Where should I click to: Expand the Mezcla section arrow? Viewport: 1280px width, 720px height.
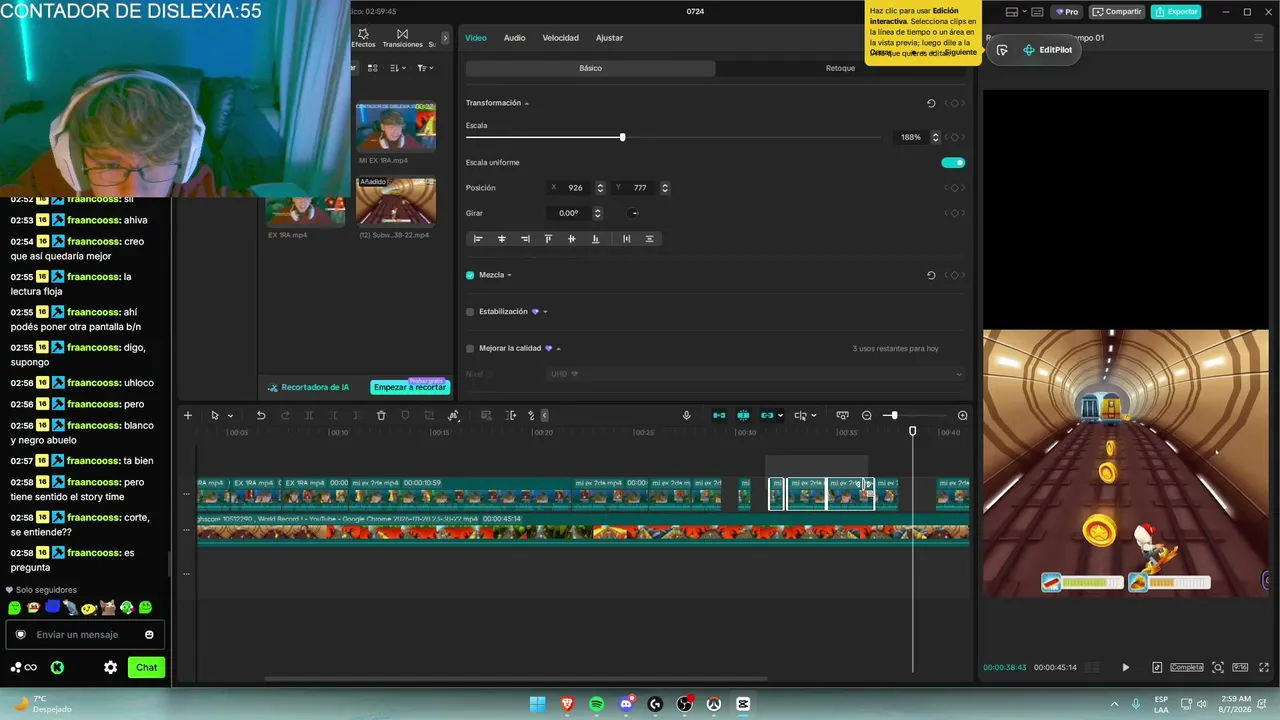pyautogui.click(x=510, y=275)
